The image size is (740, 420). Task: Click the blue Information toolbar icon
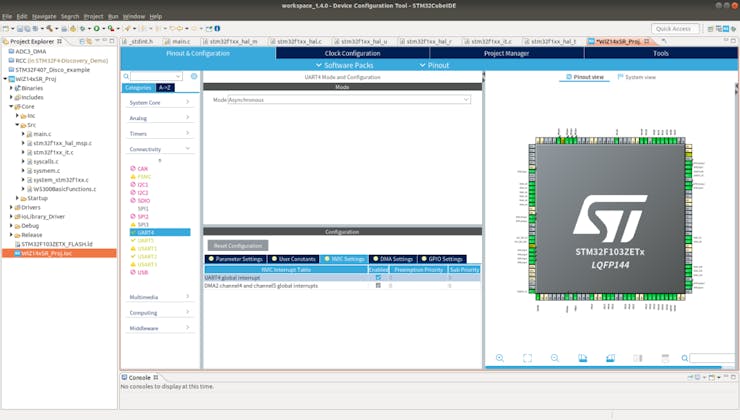click(x=218, y=28)
